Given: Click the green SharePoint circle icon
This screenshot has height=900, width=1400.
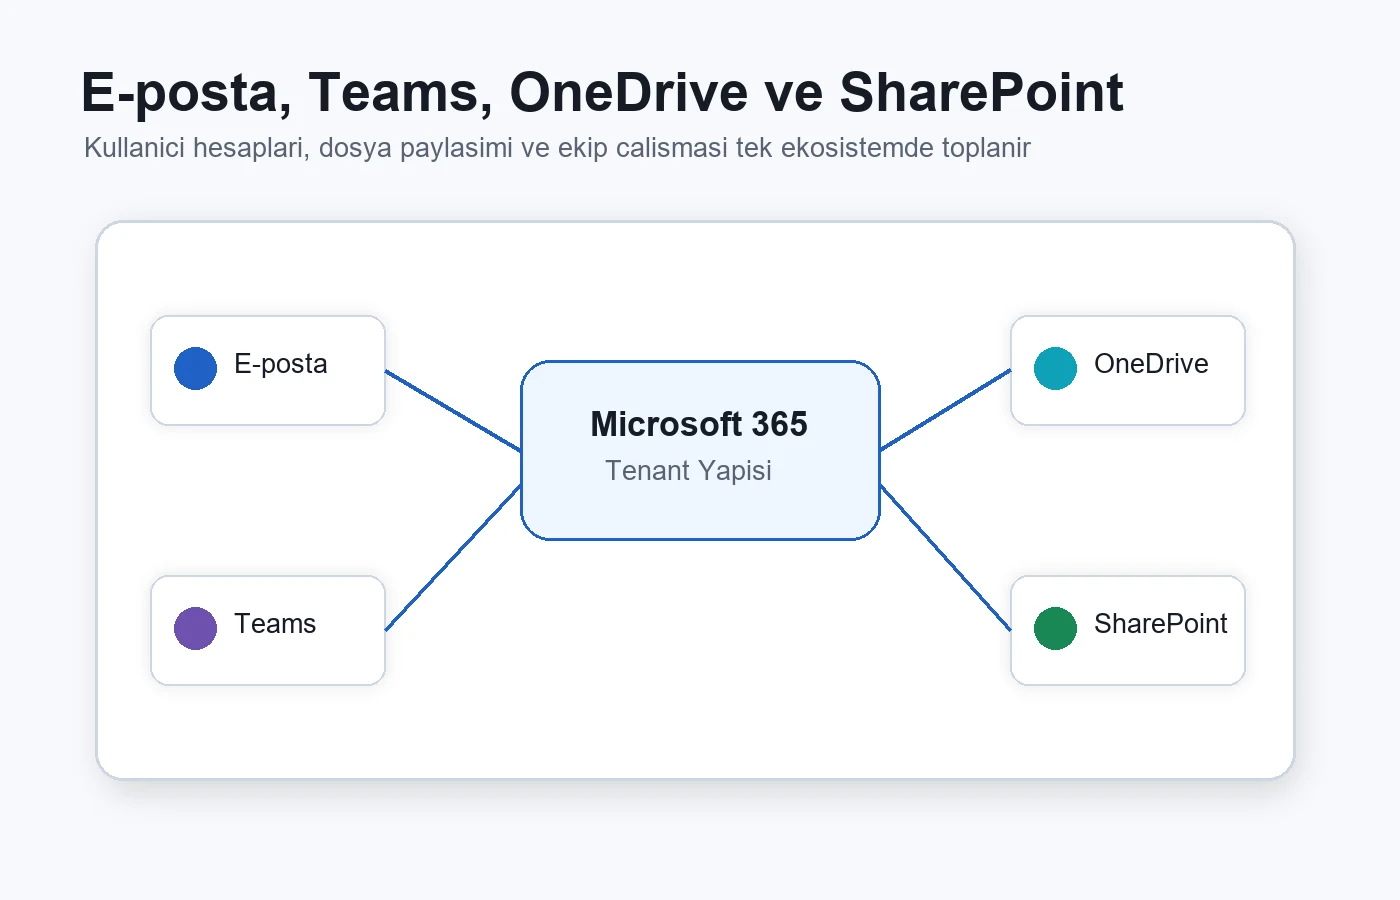Looking at the screenshot, I should (x=1055, y=628).
